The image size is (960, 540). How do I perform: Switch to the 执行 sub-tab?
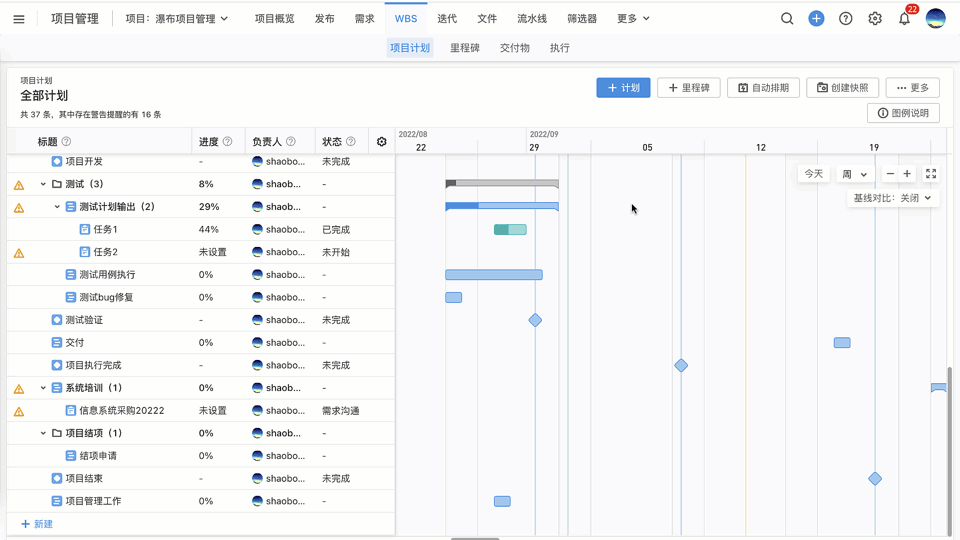pyautogui.click(x=560, y=48)
